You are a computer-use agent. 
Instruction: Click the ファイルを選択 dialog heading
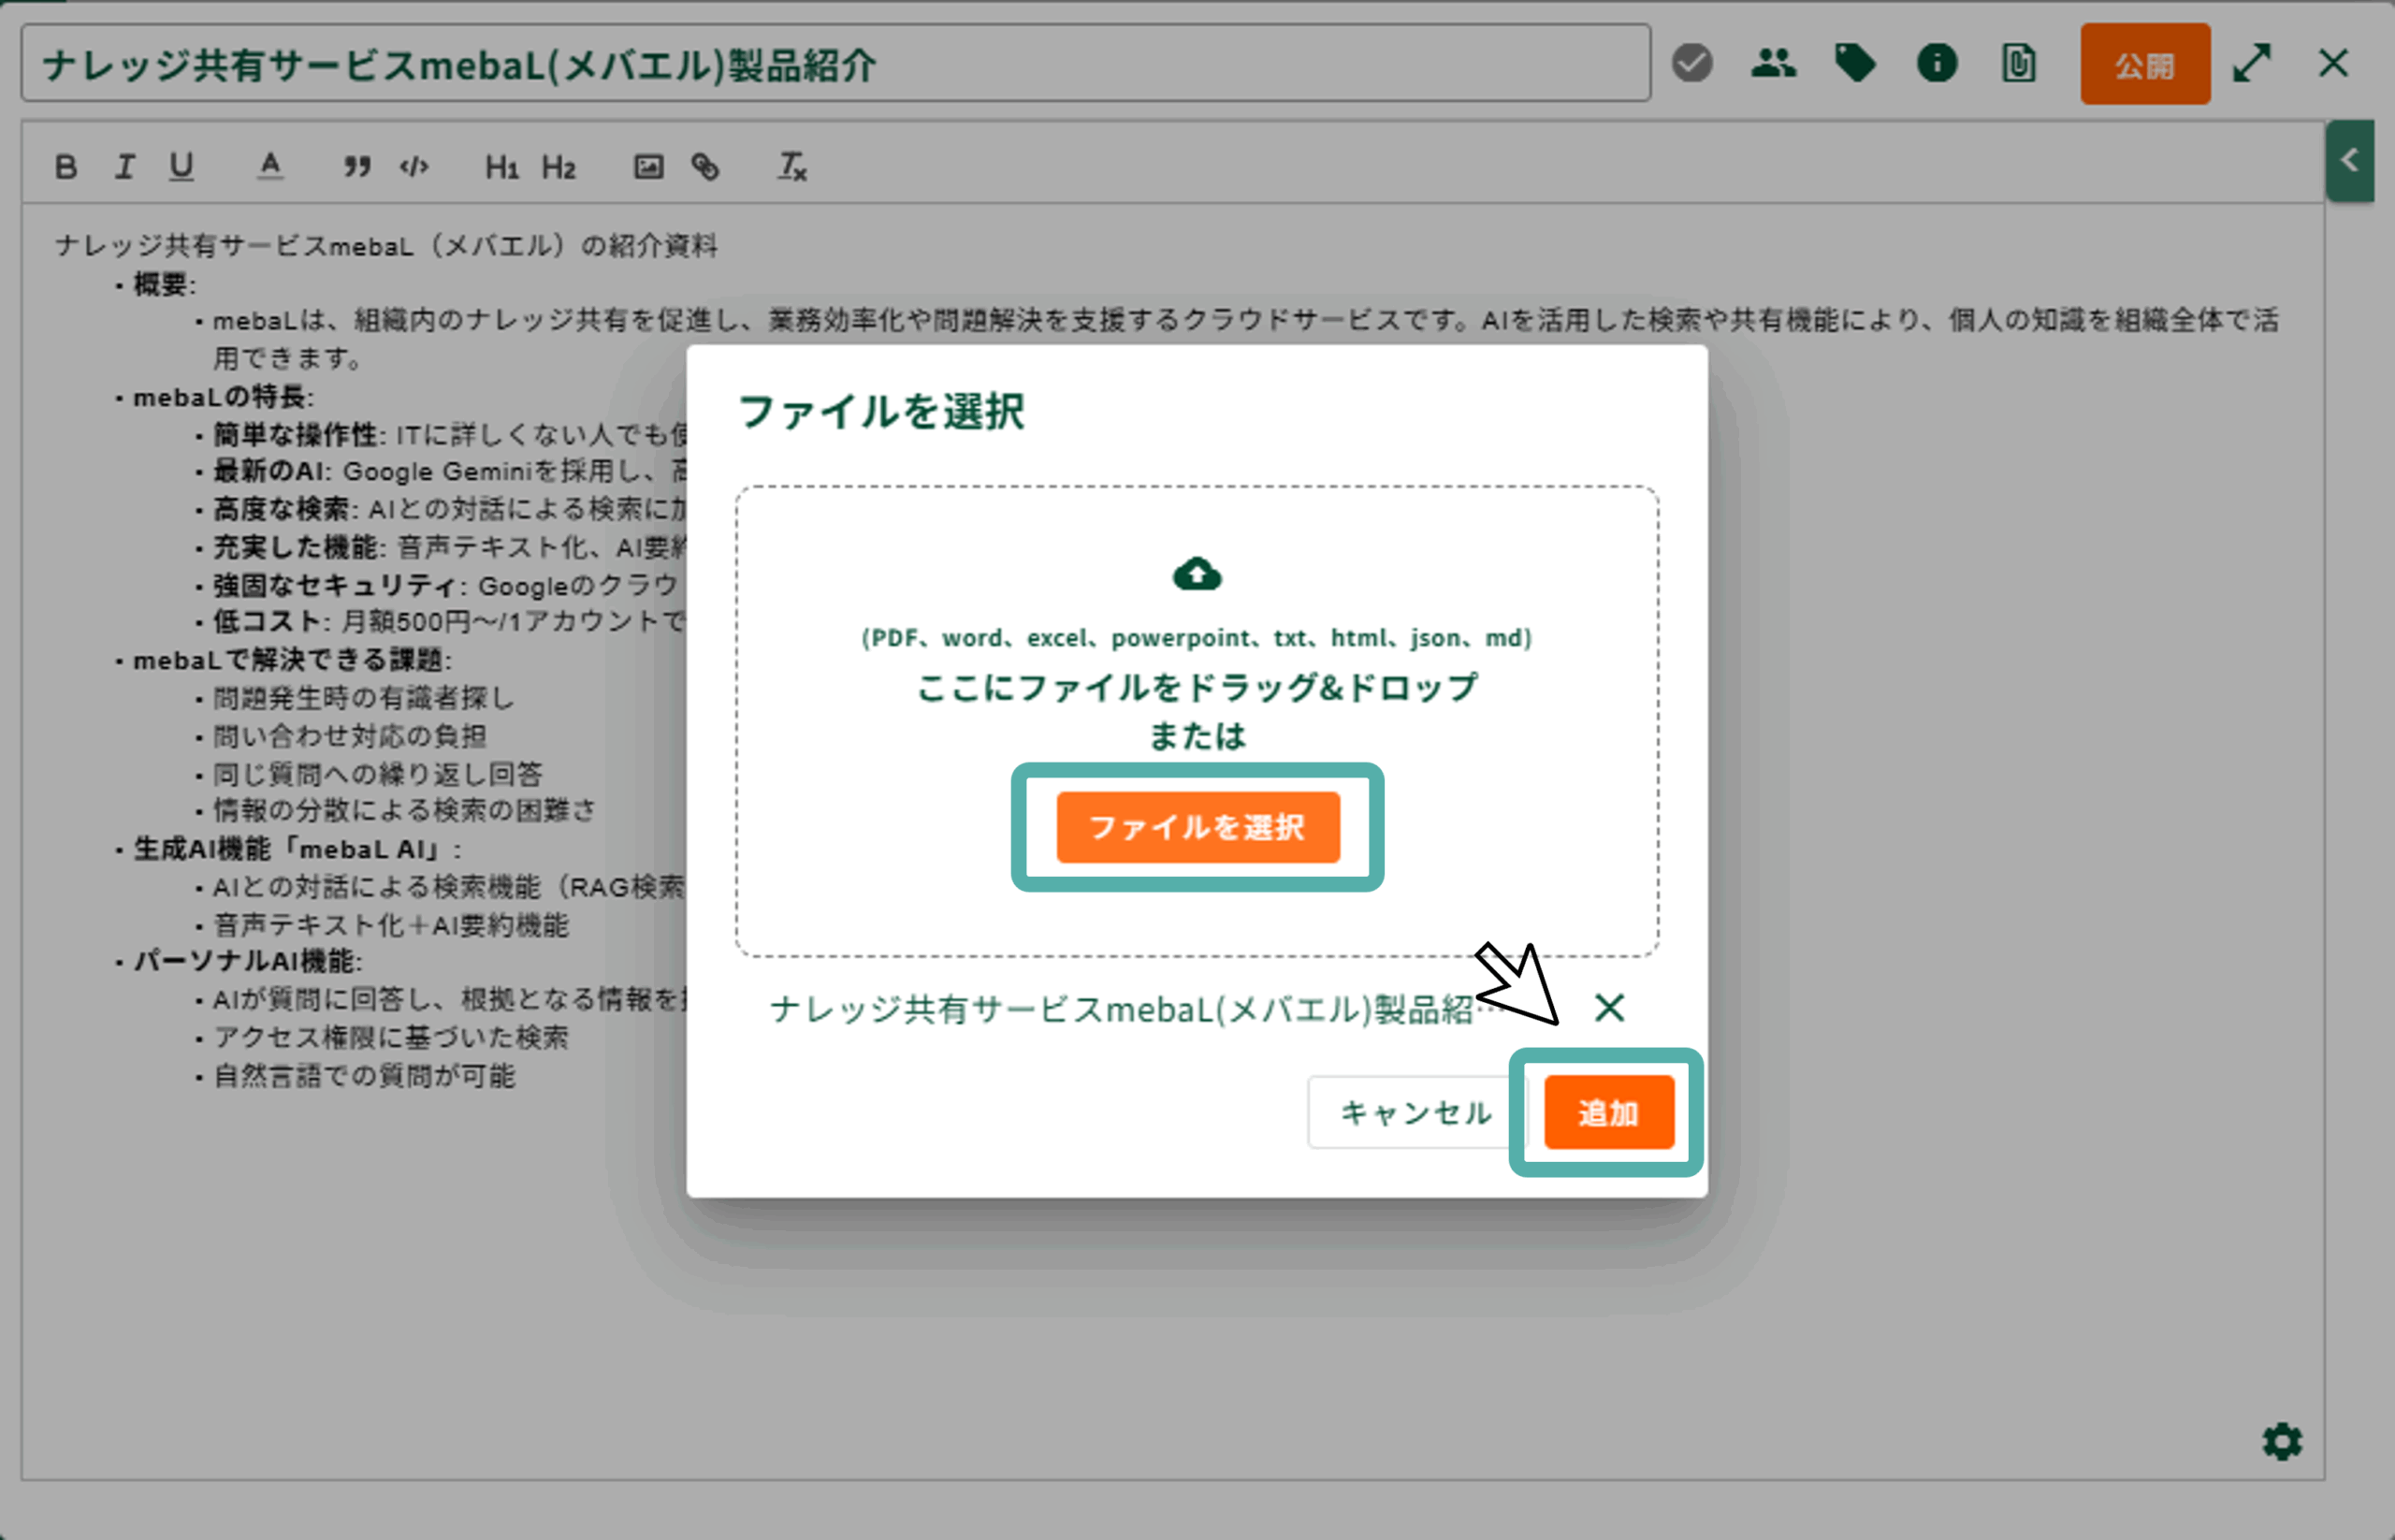pos(881,411)
